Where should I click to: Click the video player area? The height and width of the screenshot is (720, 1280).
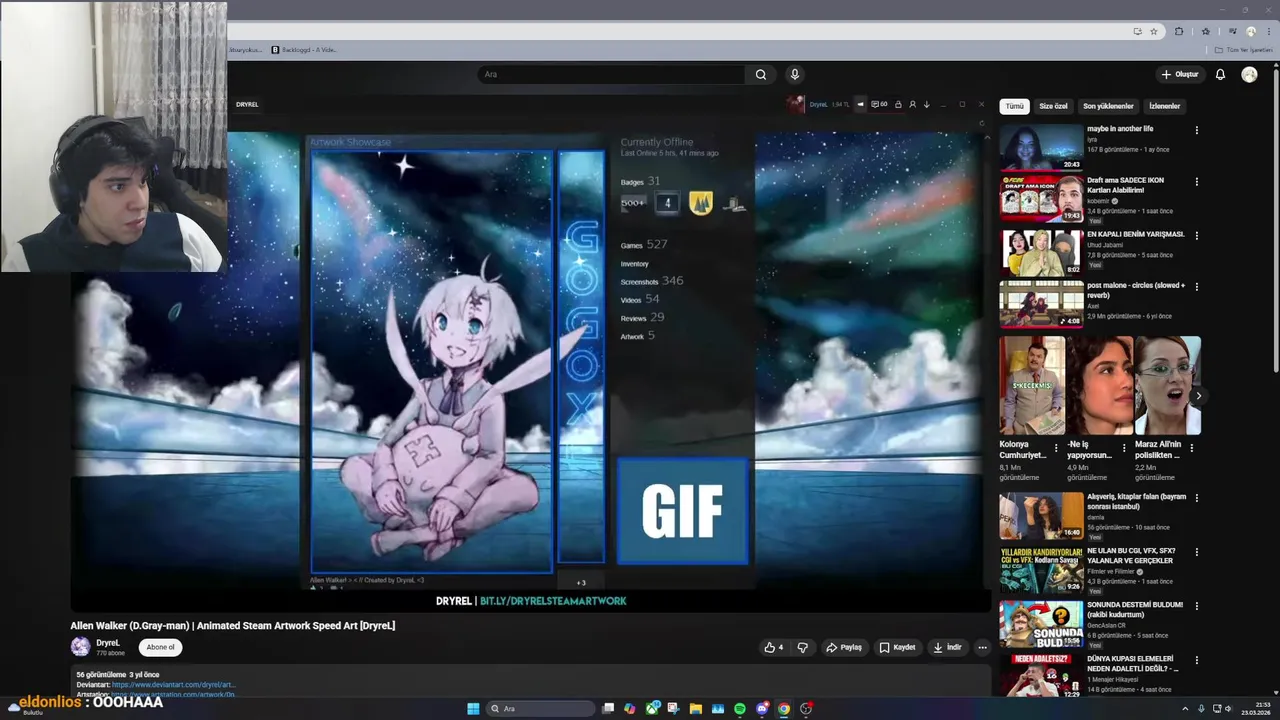[x=530, y=352]
